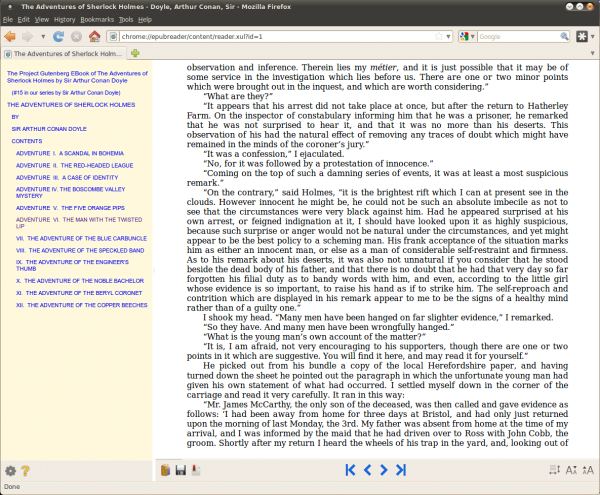Open Adventure IV. The Boscombe Valley Mystery

(70, 192)
